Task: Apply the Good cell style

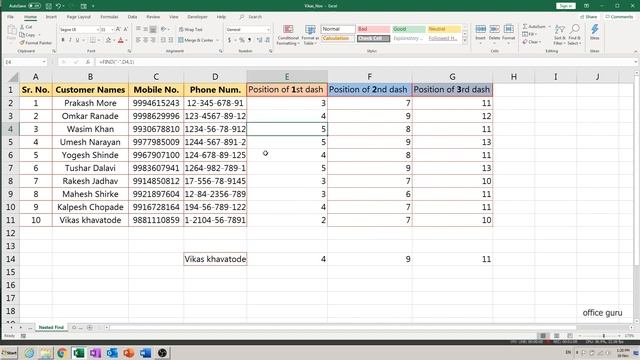Action: click(409, 29)
